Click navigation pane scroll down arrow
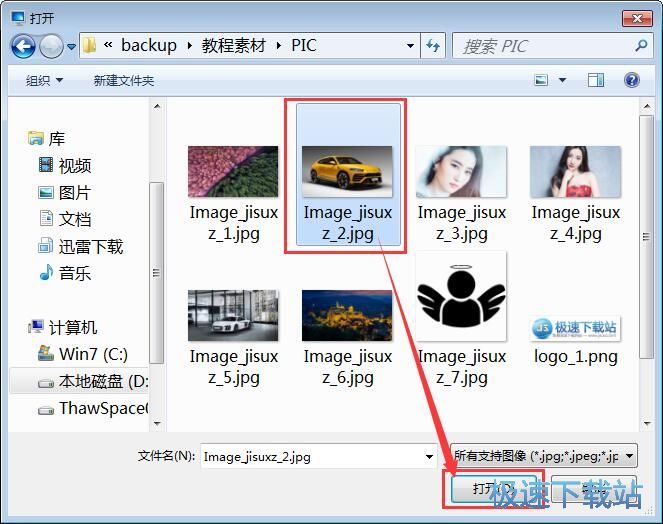This screenshot has height=524, width=663. point(157,423)
